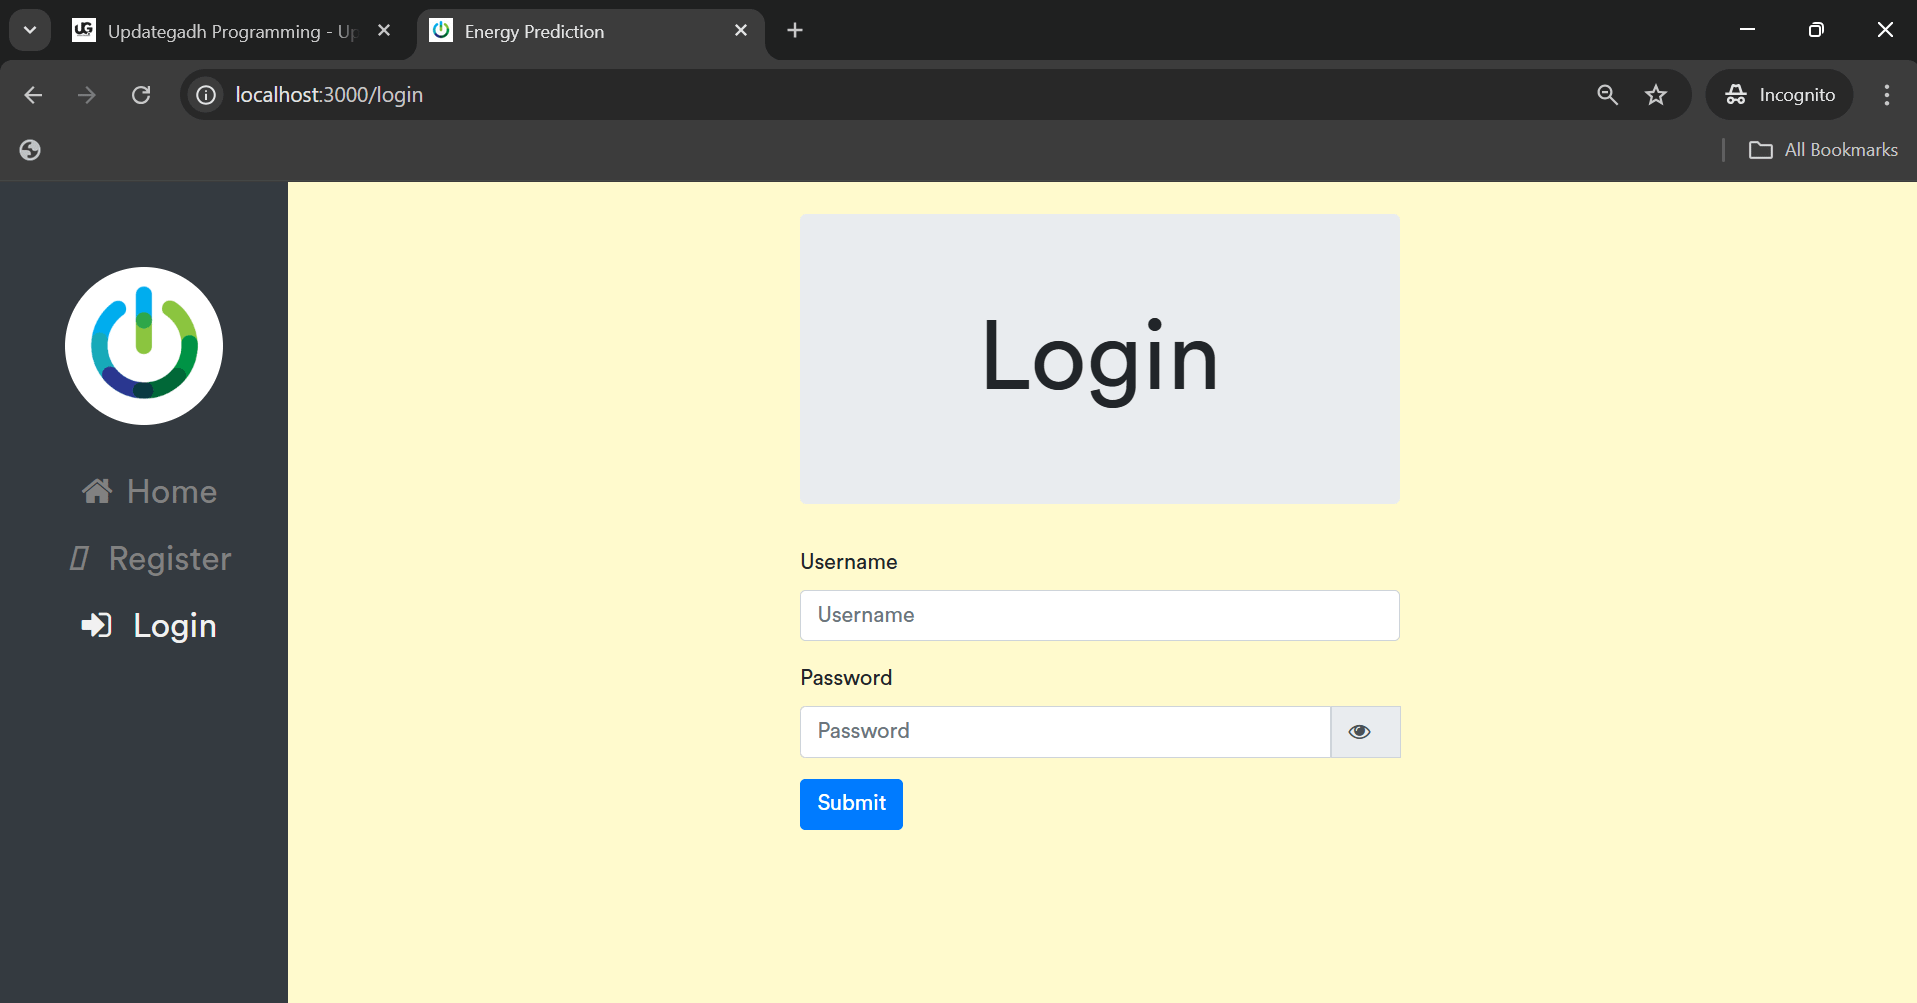Open the Home page from the sidebar

pos(150,492)
